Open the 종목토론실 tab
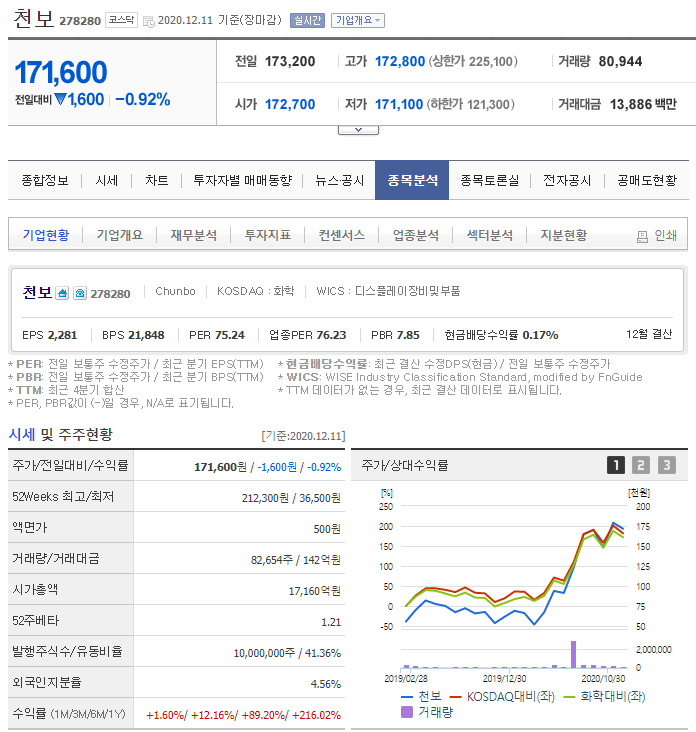Screen dimensions: 696x732 (489, 180)
